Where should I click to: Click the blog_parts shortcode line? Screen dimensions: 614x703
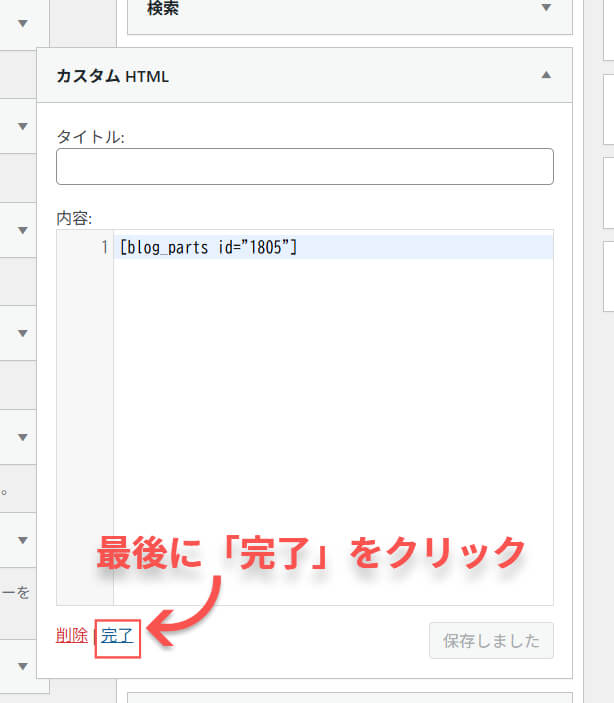tap(208, 248)
